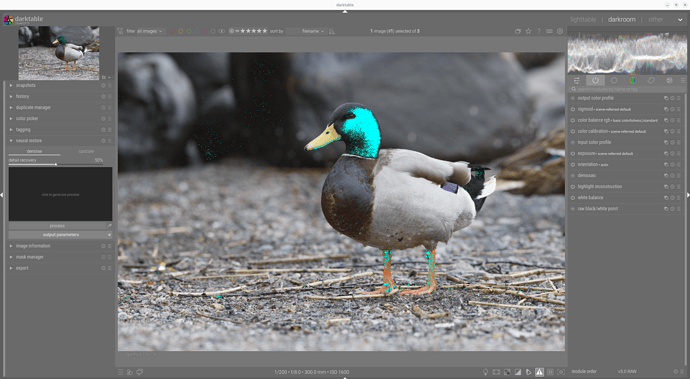The image size is (690, 379).
Task: Show active modules with the power tab
Action: pyautogui.click(x=595, y=81)
